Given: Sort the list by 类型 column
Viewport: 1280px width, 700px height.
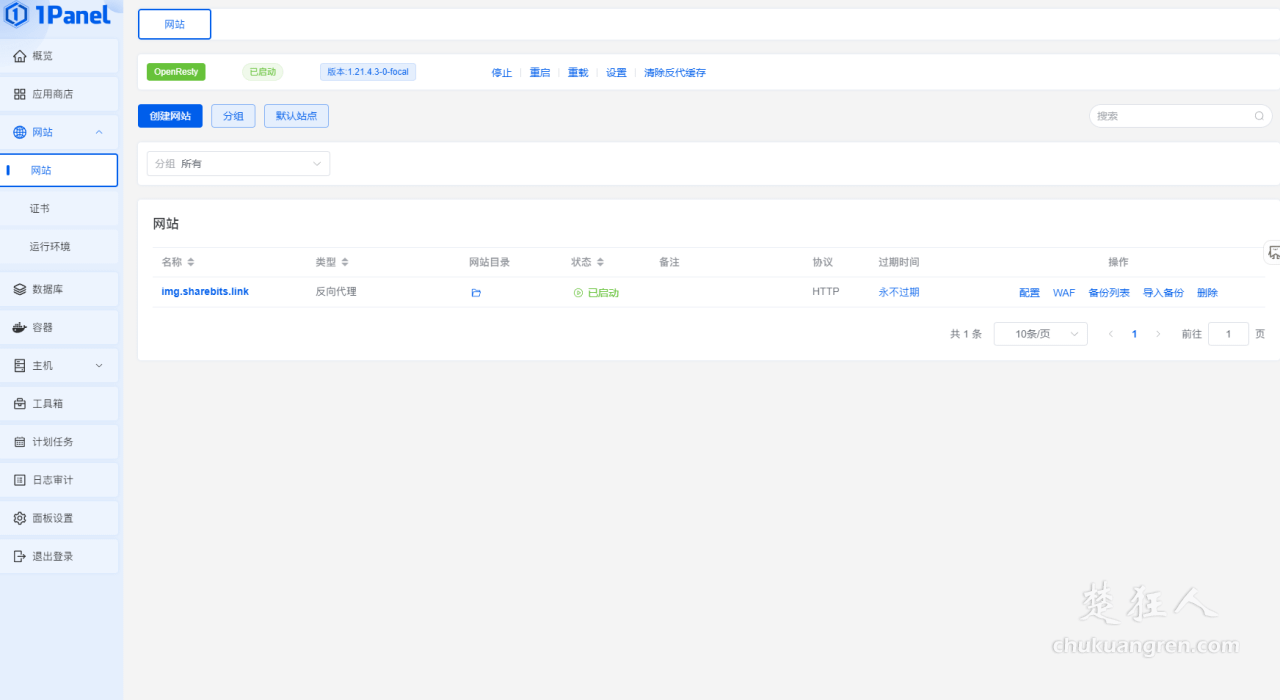Looking at the screenshot, I should pos(345,262).
